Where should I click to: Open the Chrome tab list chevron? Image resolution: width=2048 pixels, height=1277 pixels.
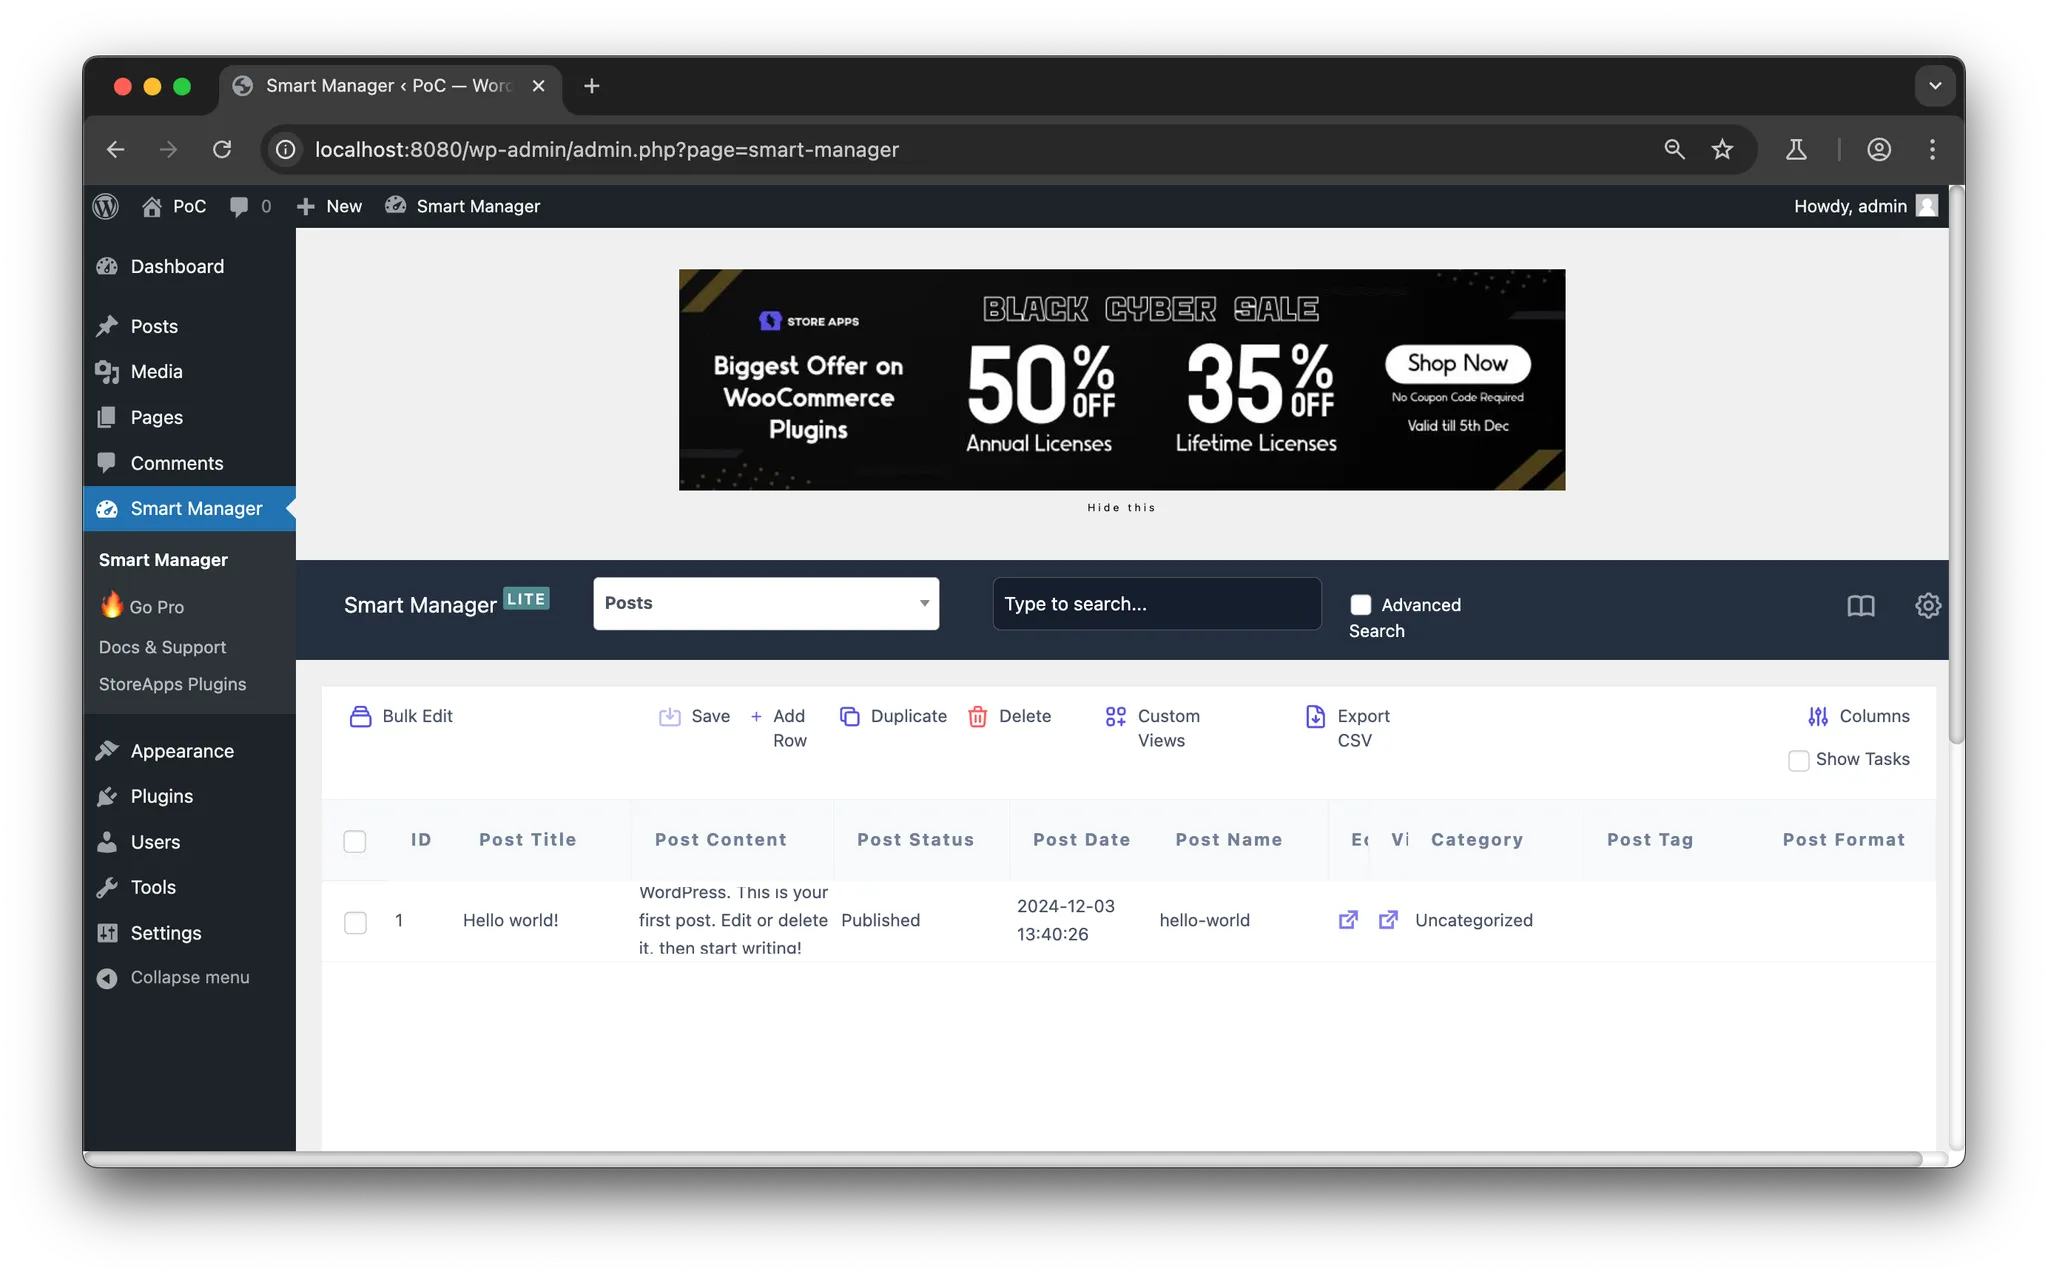1934,86
